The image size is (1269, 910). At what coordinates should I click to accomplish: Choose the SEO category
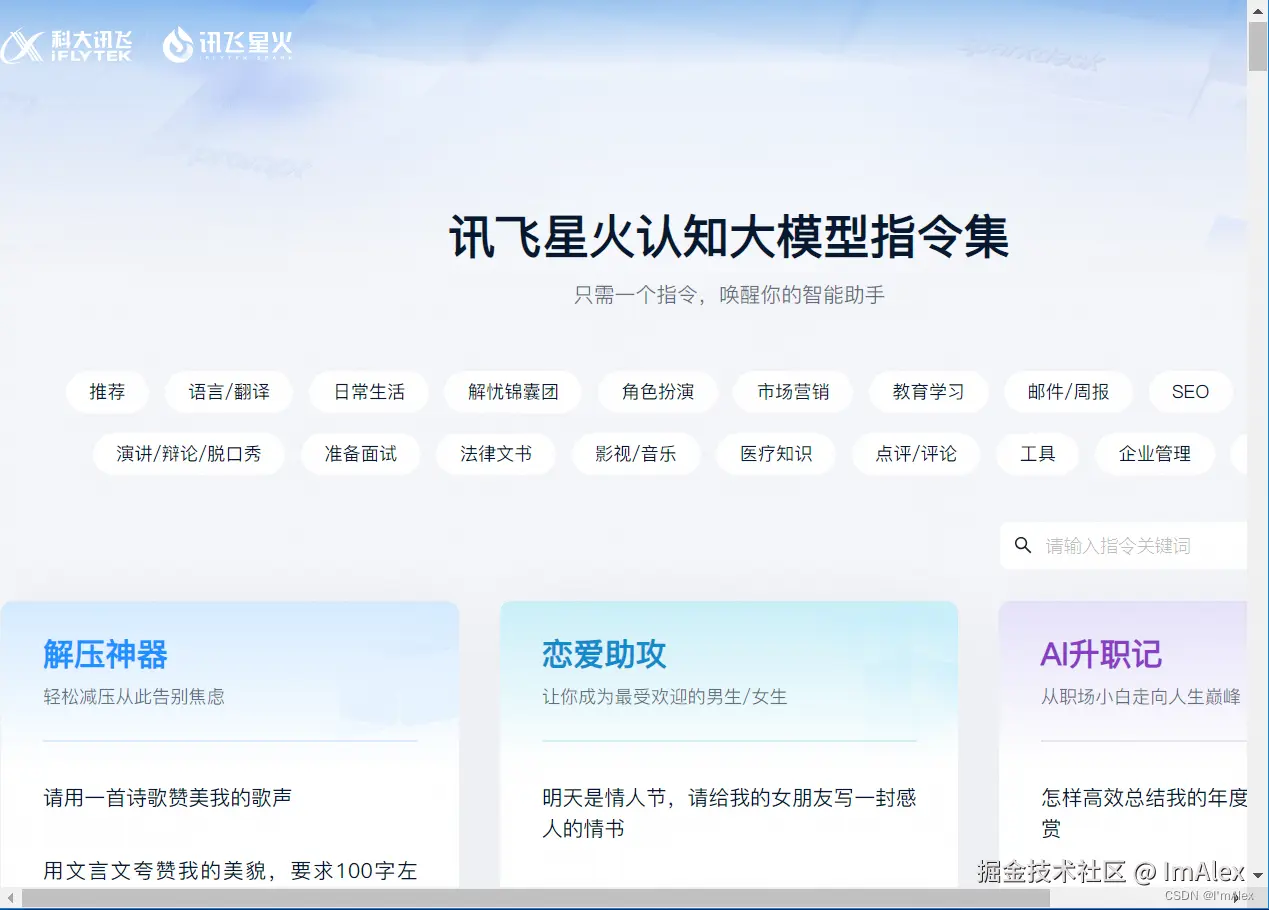(x=1190, y=392)
